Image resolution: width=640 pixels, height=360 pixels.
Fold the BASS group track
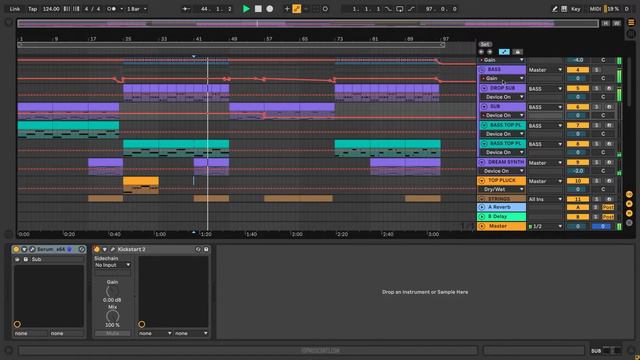pyautogui.click(x=482, y=70)
